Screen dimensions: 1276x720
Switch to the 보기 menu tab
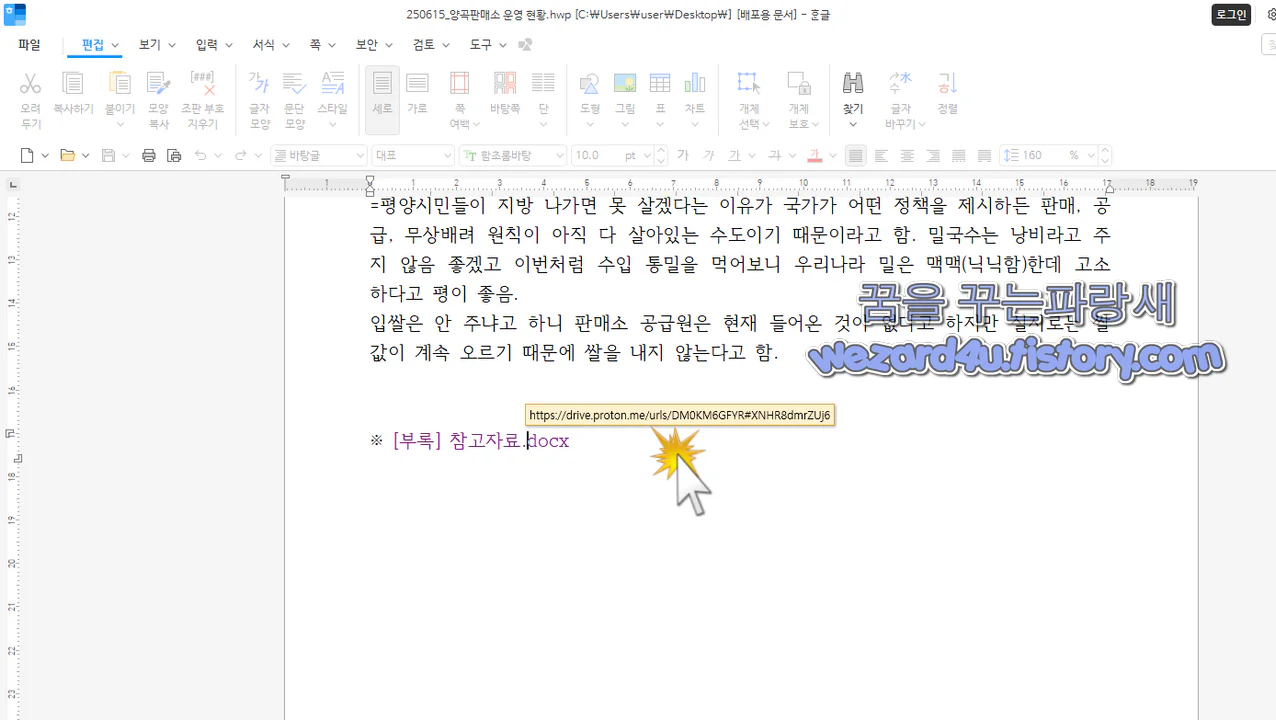(x=148, y=44)
